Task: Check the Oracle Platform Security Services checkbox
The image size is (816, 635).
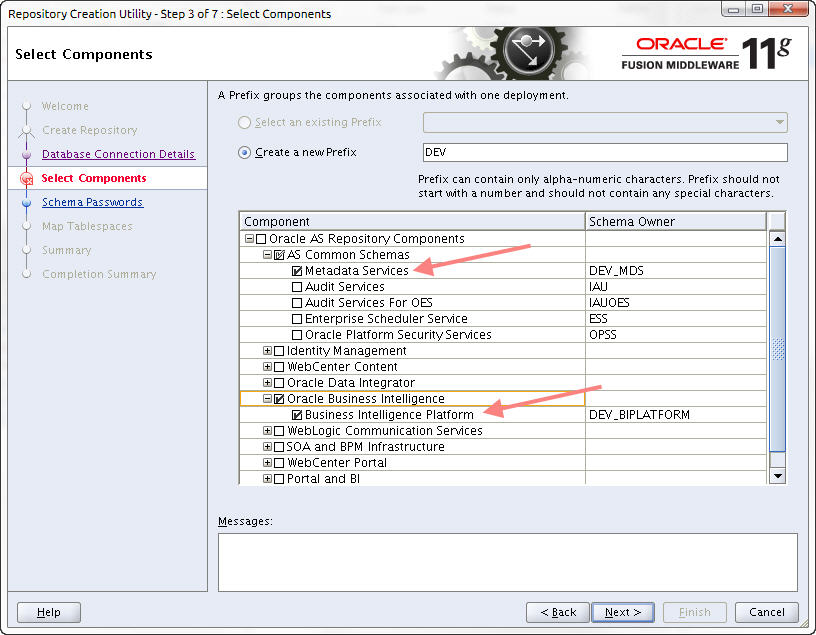Action: [297, 335]
